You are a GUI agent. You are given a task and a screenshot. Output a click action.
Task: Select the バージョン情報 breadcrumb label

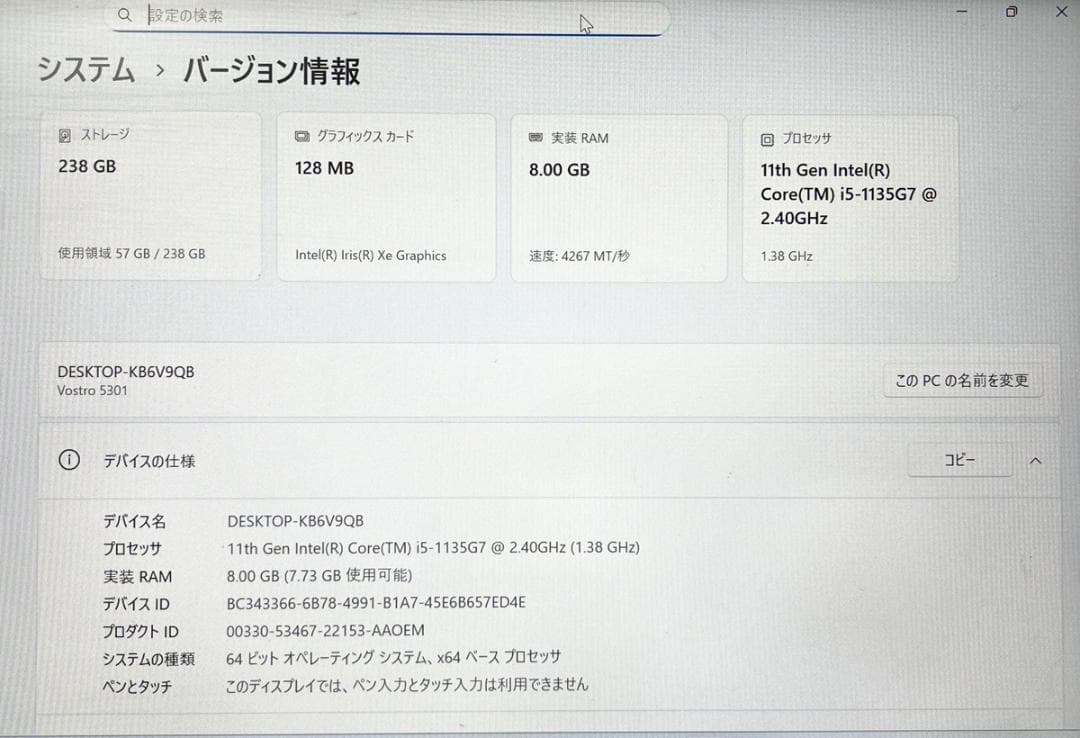click(x=271, y=70)
